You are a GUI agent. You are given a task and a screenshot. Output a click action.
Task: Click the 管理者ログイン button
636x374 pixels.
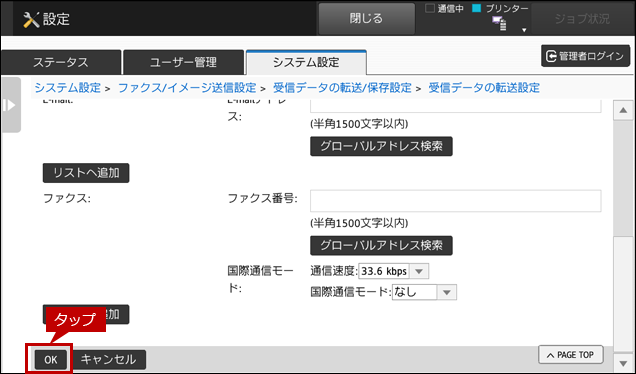(585, 56)
